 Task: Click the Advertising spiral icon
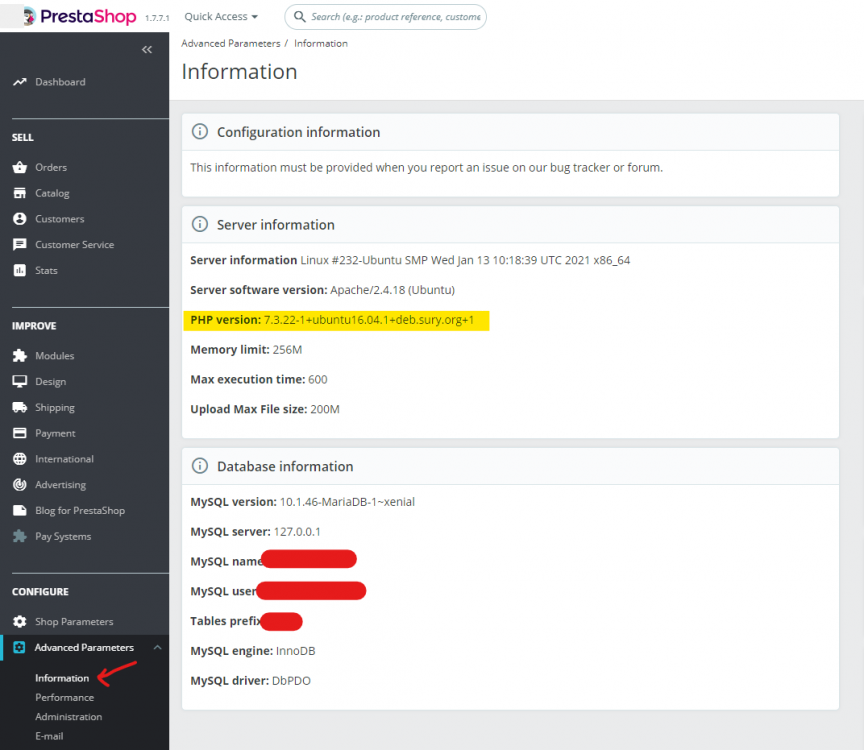[20, 484]
